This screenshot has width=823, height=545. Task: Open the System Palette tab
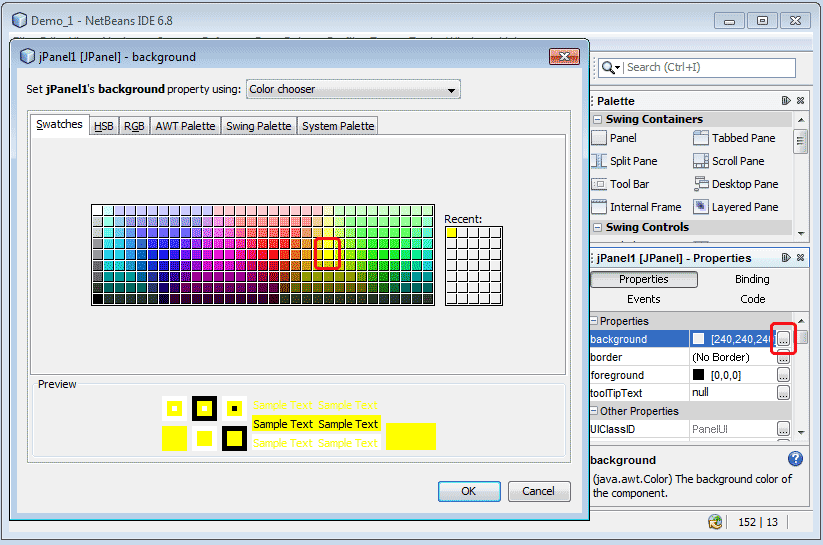coord(338,126)
